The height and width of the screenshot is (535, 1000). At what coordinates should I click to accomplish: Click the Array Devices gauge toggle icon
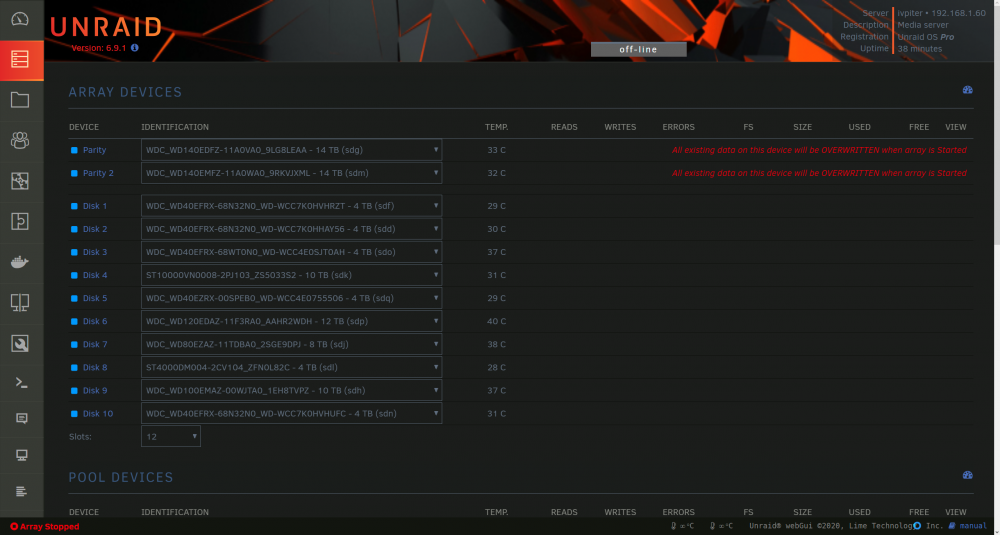pyautogui.click(x=967, y=90)
